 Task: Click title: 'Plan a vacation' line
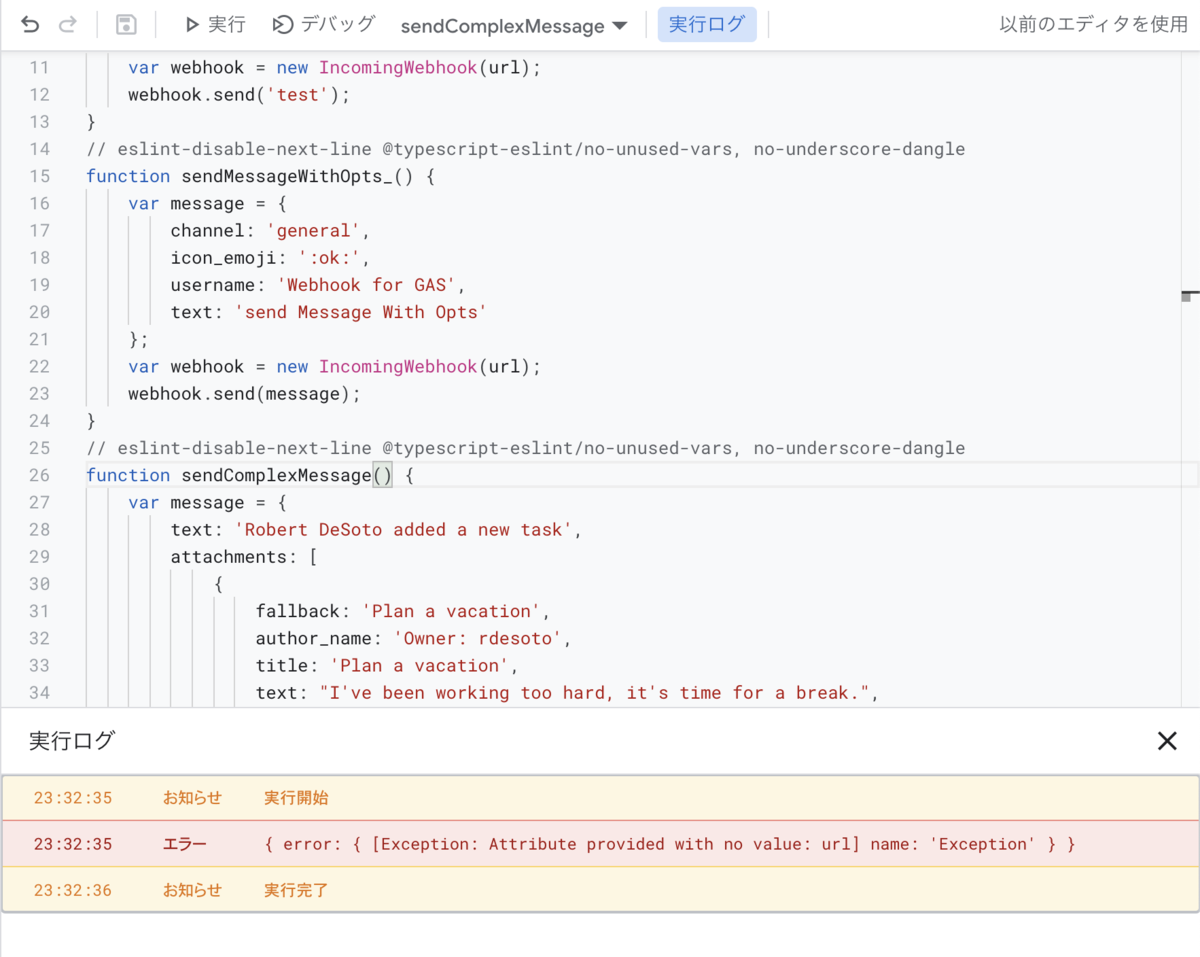[x=387, y=665]
